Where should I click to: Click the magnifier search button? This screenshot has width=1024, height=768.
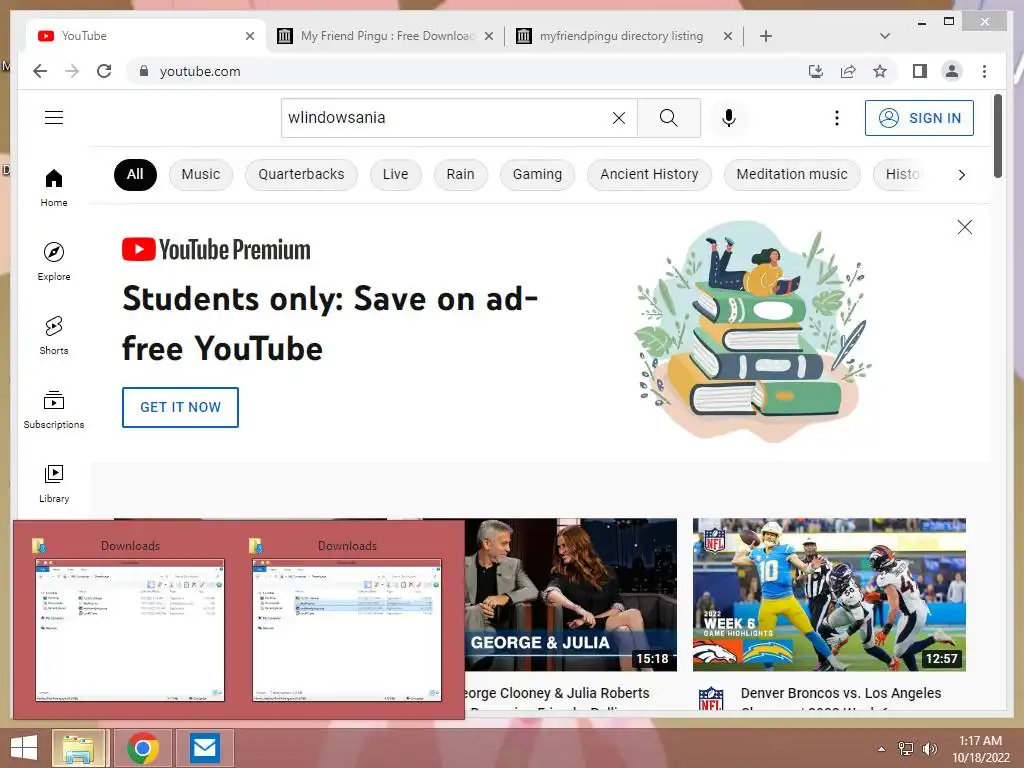(x=669, y=118)
